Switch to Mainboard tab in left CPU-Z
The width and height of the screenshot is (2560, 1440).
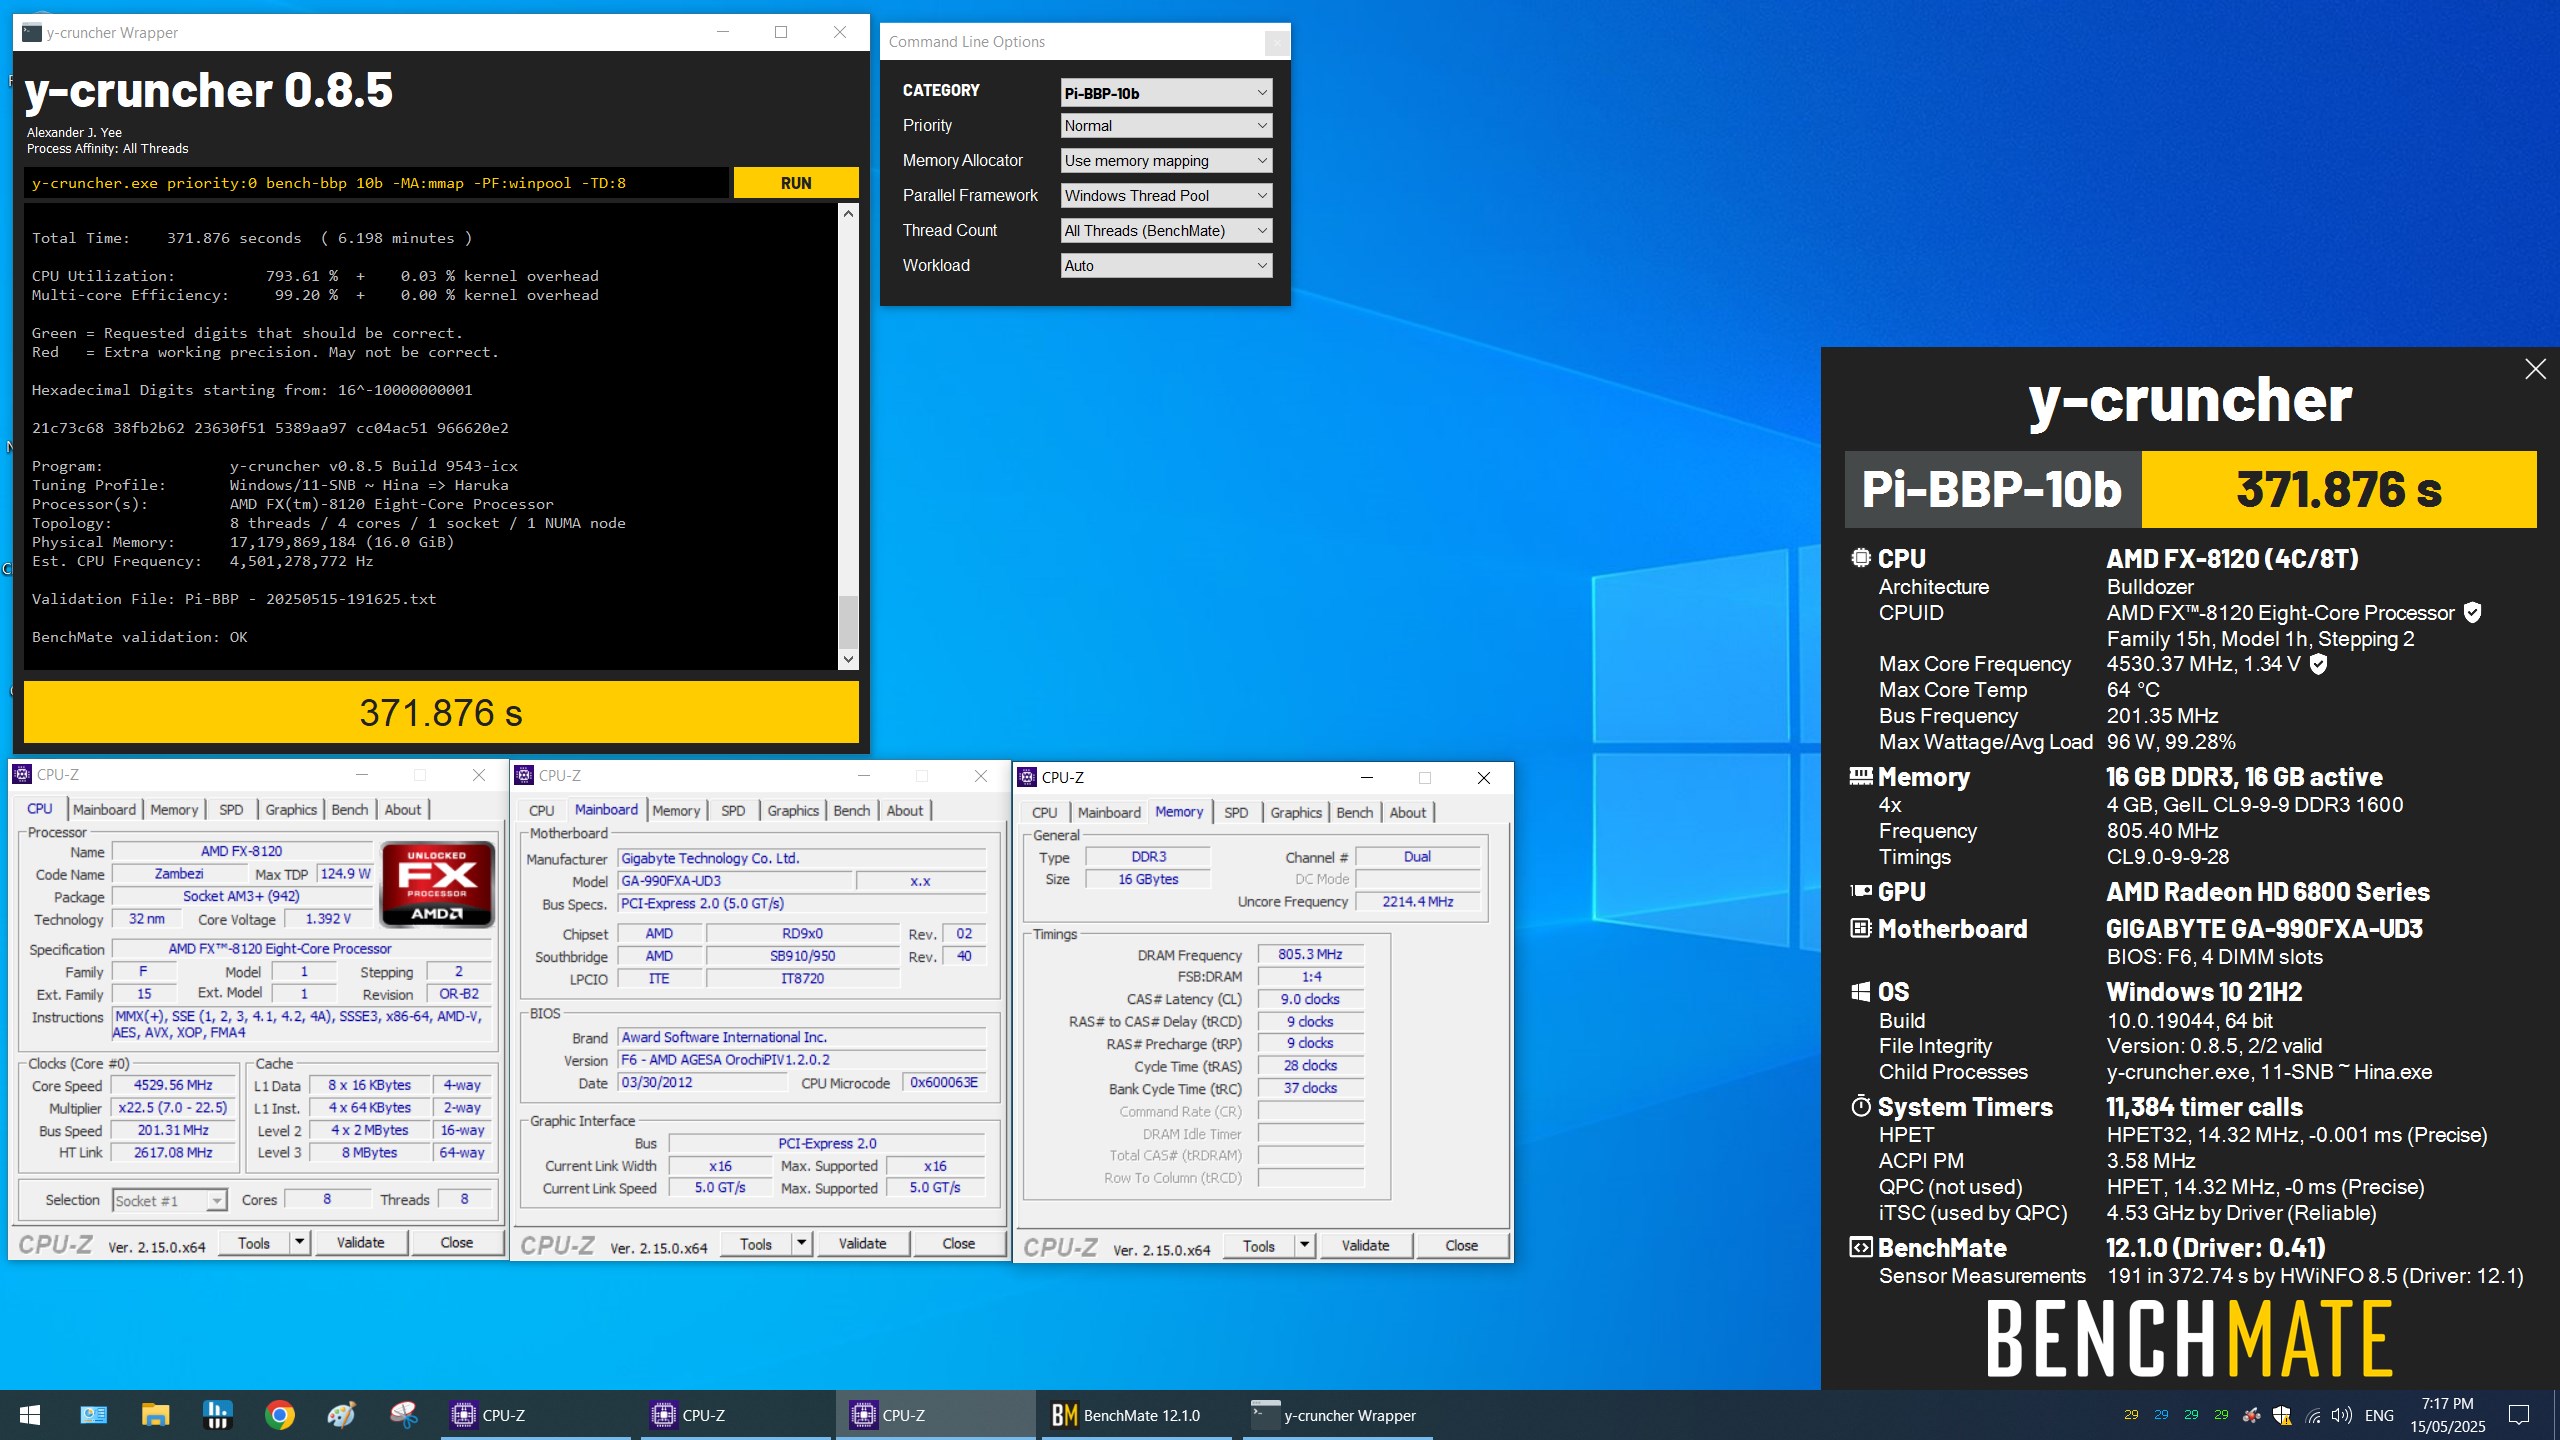104,809
